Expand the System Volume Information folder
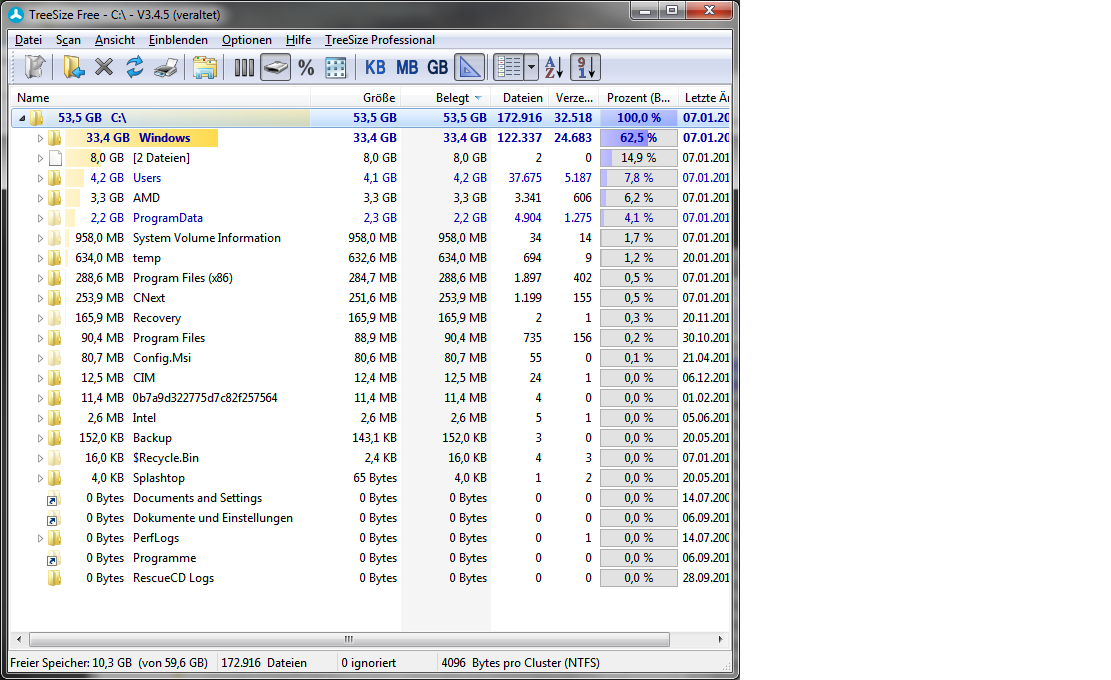1111x680 pixels. click(40, 238)
